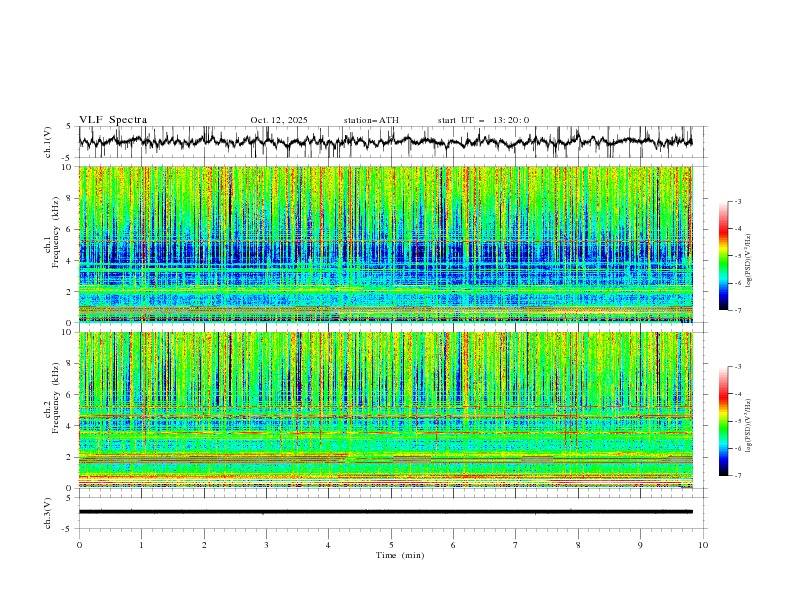Click the "Time (min)" axis label
Viewport: 792px width, 612px height.
[400, 555]
